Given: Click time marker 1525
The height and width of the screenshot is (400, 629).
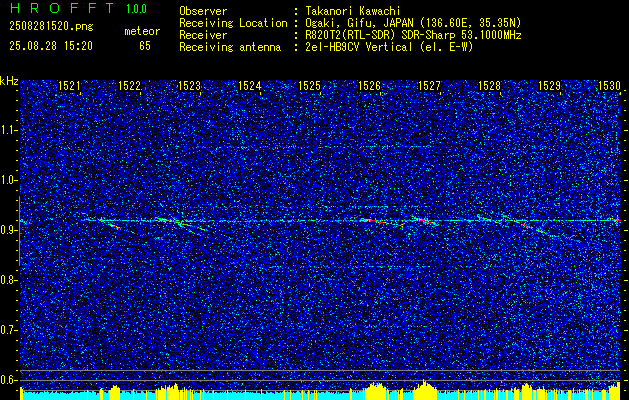Looking at the screenshot, I should 309,86.
